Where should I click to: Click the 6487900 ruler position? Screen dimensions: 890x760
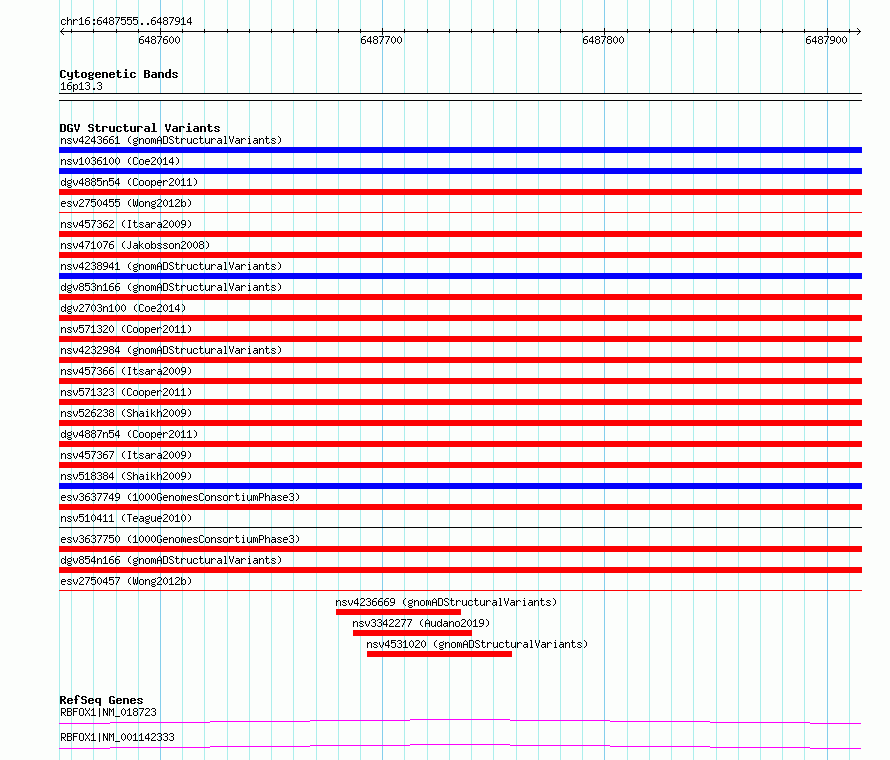coord(826,40)
